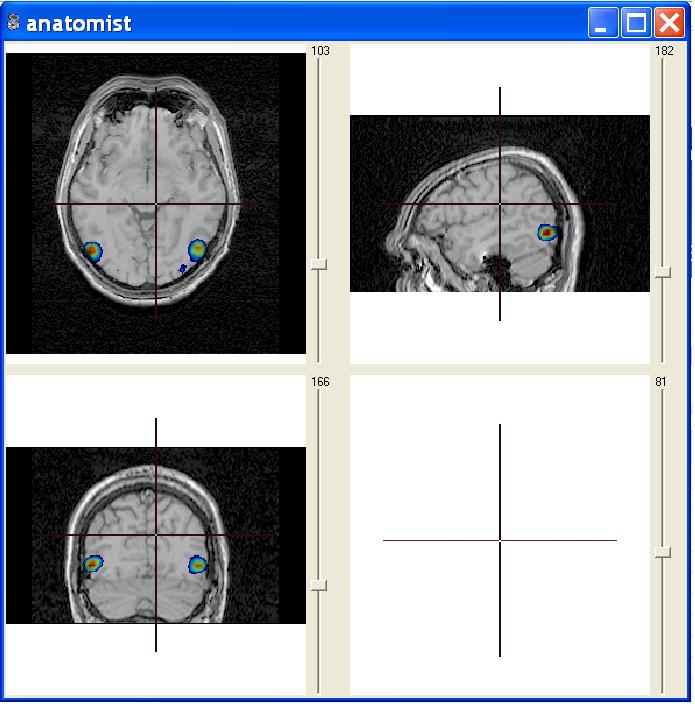Screen dimensions: 695x704
Task: Click the crosshair center in axial view
Action: coord(156,204)
